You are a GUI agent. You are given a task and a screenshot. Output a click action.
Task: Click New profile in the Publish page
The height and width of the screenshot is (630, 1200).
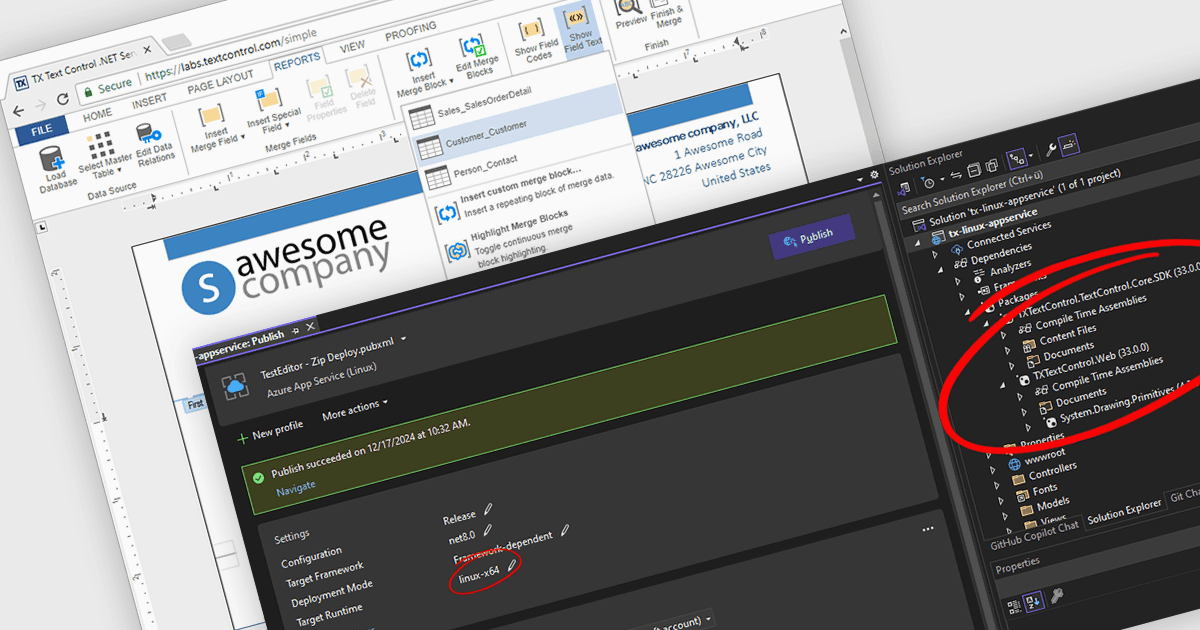point(270,432)
